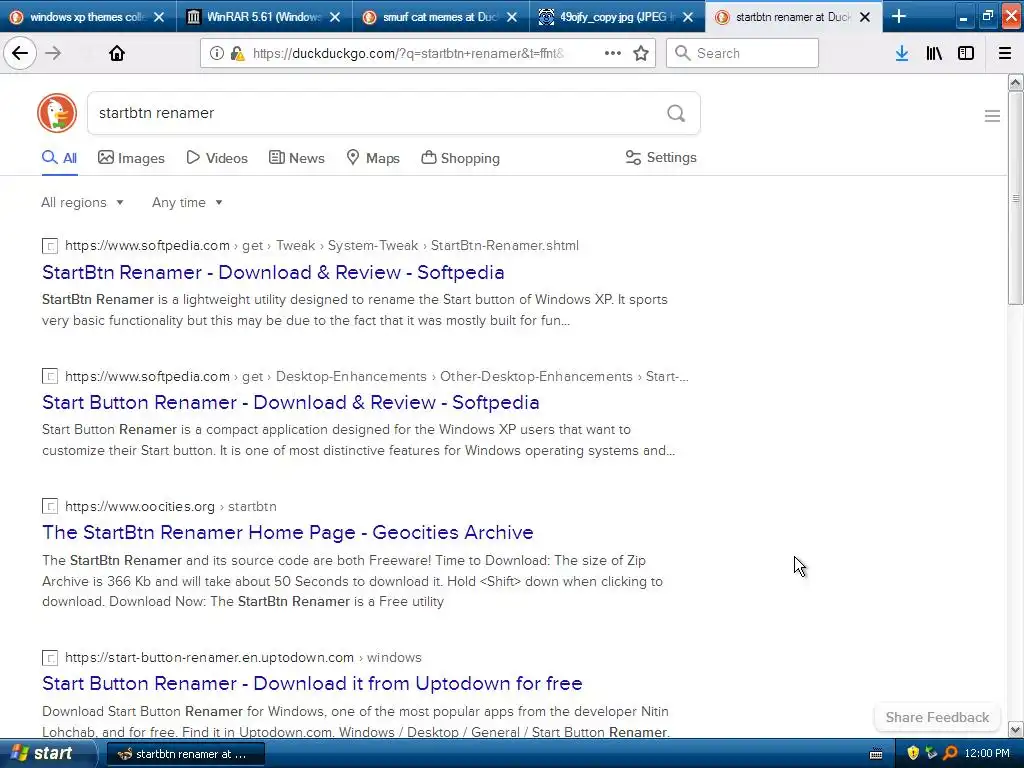Click favicon next to oocities.org result
Viewport: 1024px width, 768px height.
click(x=50, y=506)
